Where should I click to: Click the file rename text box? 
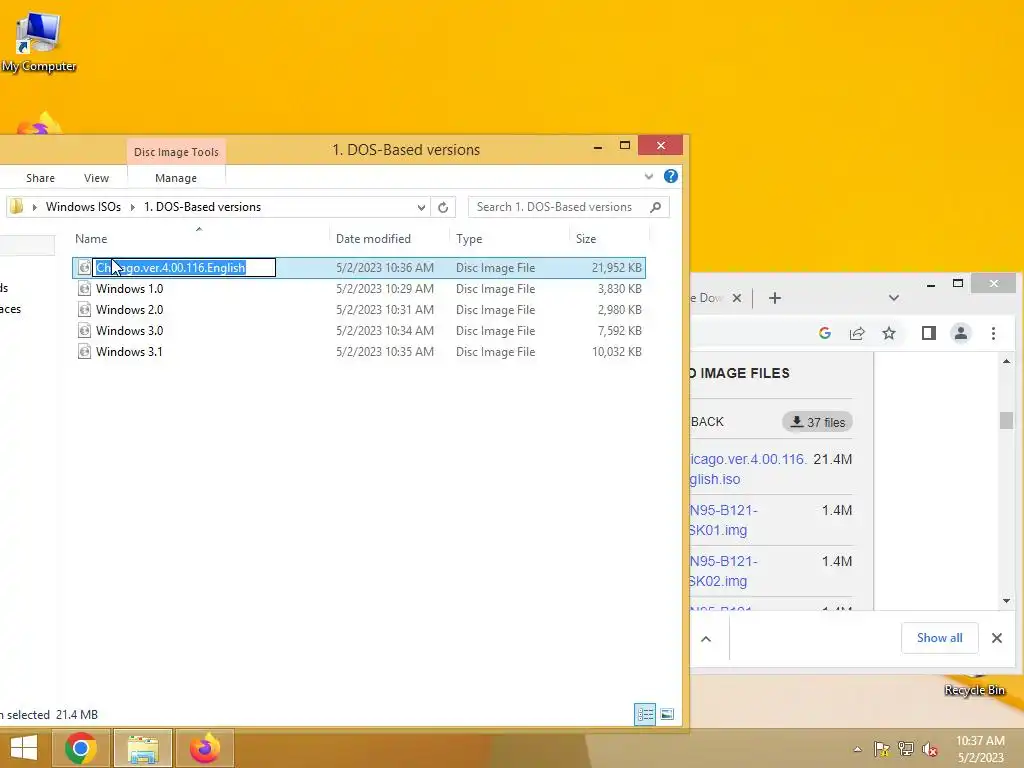point(184,268)
